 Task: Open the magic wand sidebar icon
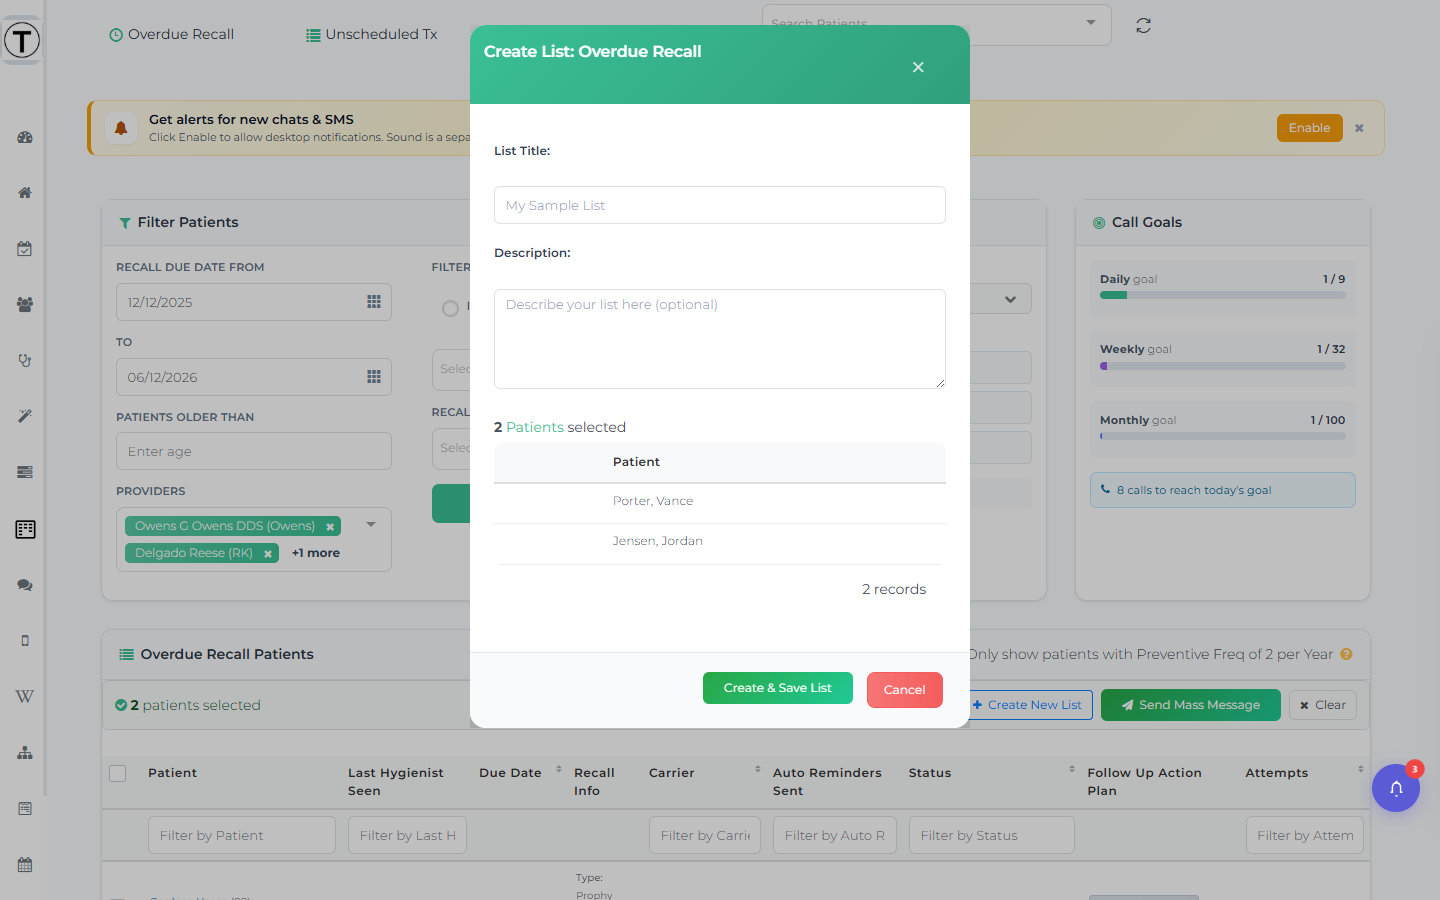tap(25, 416)
